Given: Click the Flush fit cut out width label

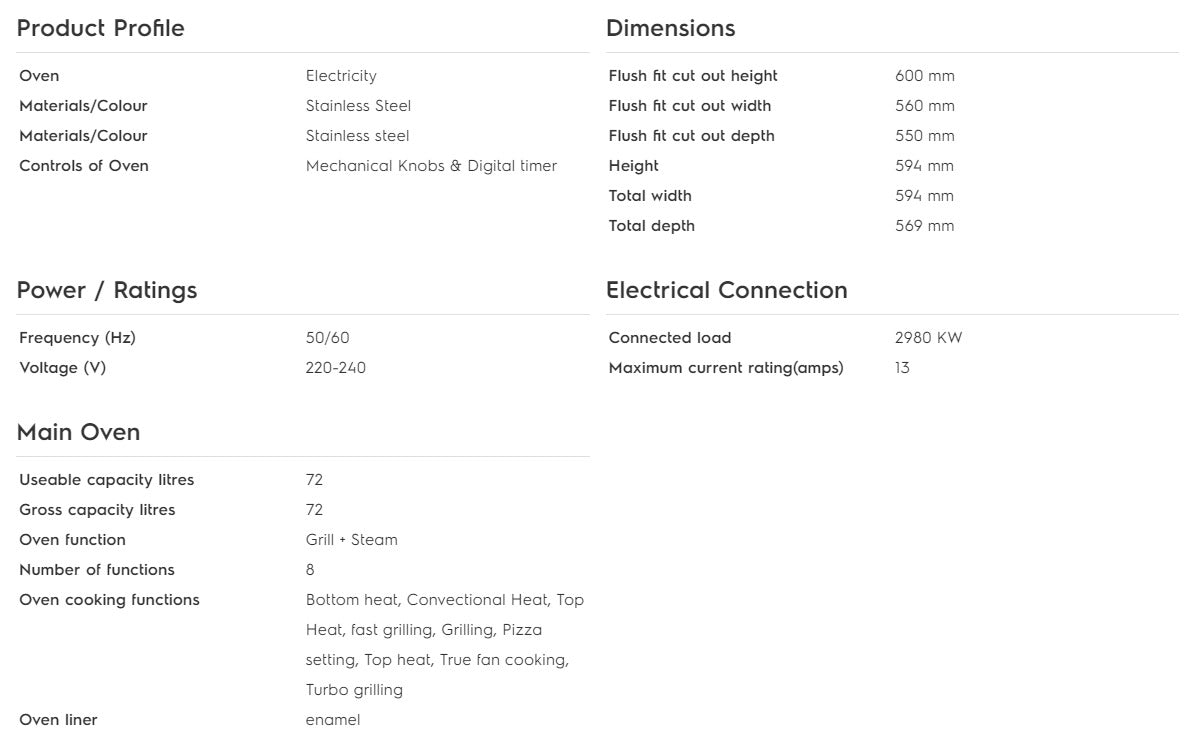Looking at the screenshot, I should [x=689, y=106].
